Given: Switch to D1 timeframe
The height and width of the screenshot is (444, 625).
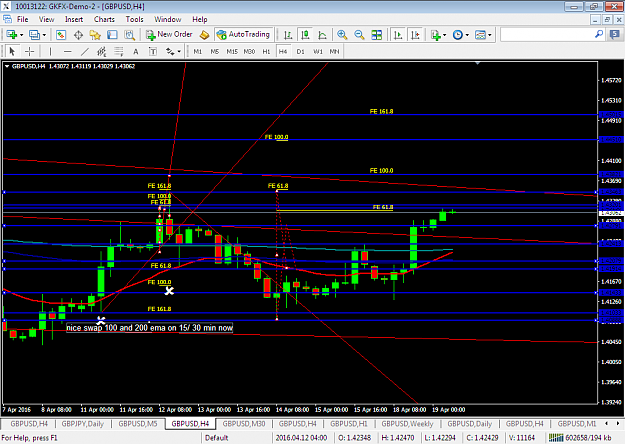Looking at the screenshot, I should (301, 51).
